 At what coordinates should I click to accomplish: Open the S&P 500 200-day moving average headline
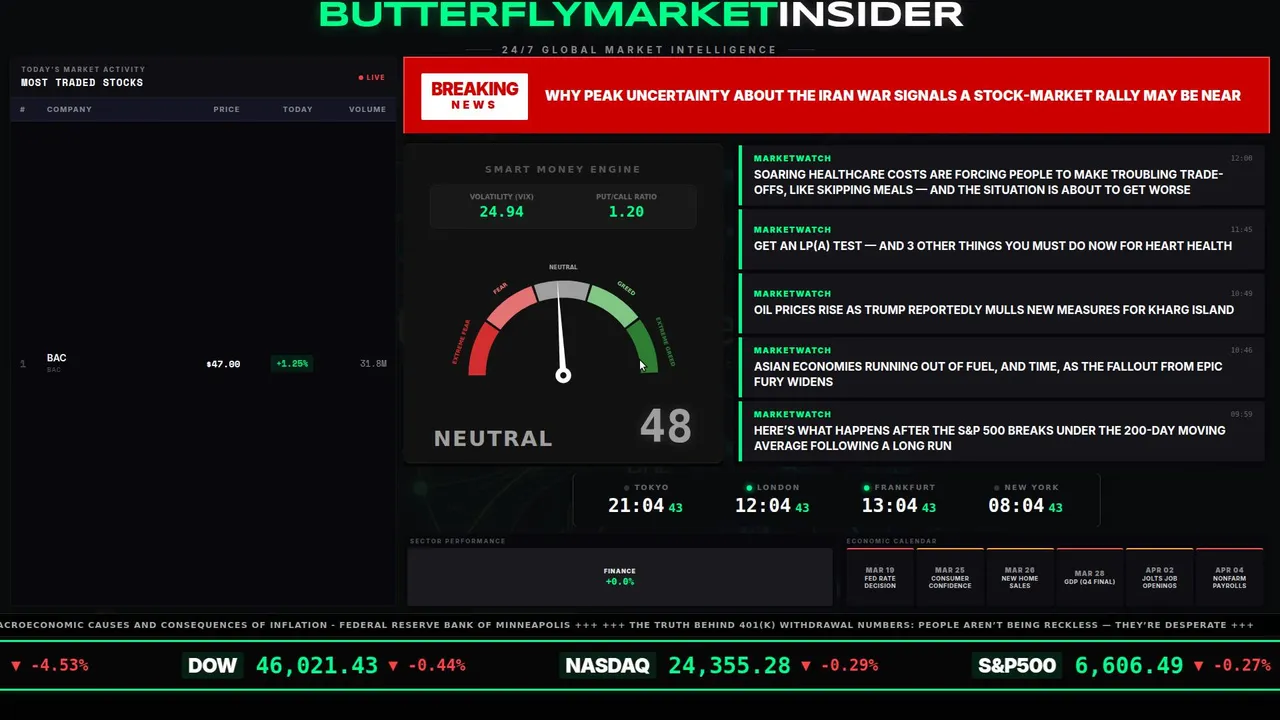click(x=1003, y=430)
